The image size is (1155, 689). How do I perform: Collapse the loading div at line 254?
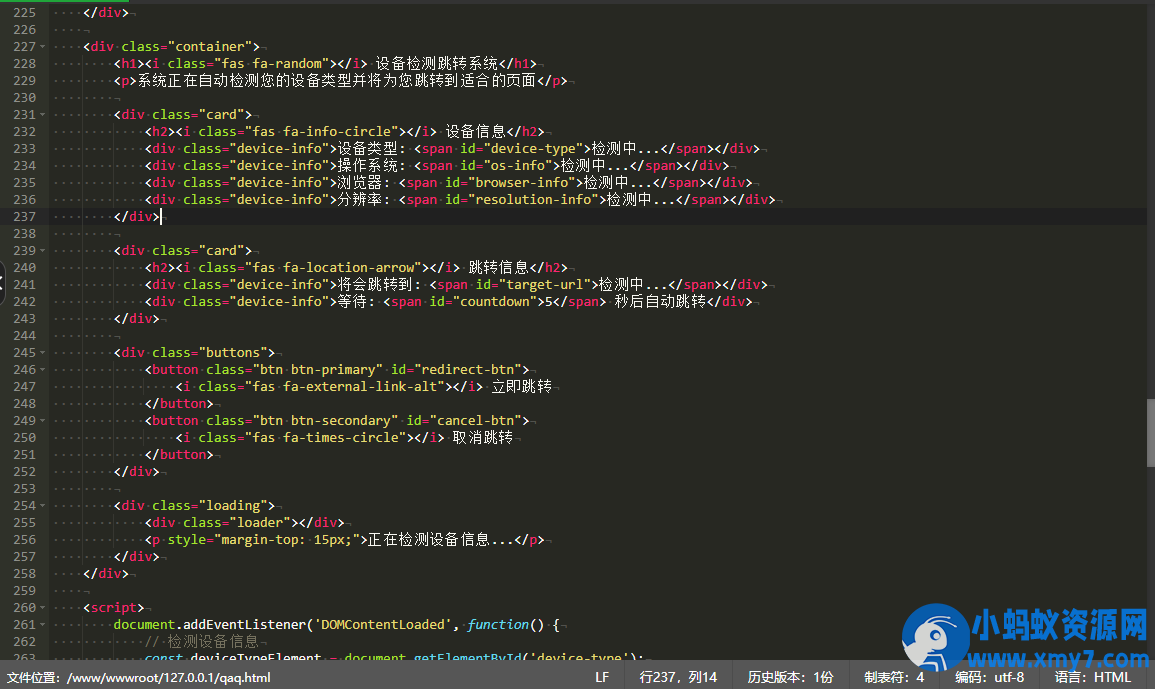(x=43, y=506)
